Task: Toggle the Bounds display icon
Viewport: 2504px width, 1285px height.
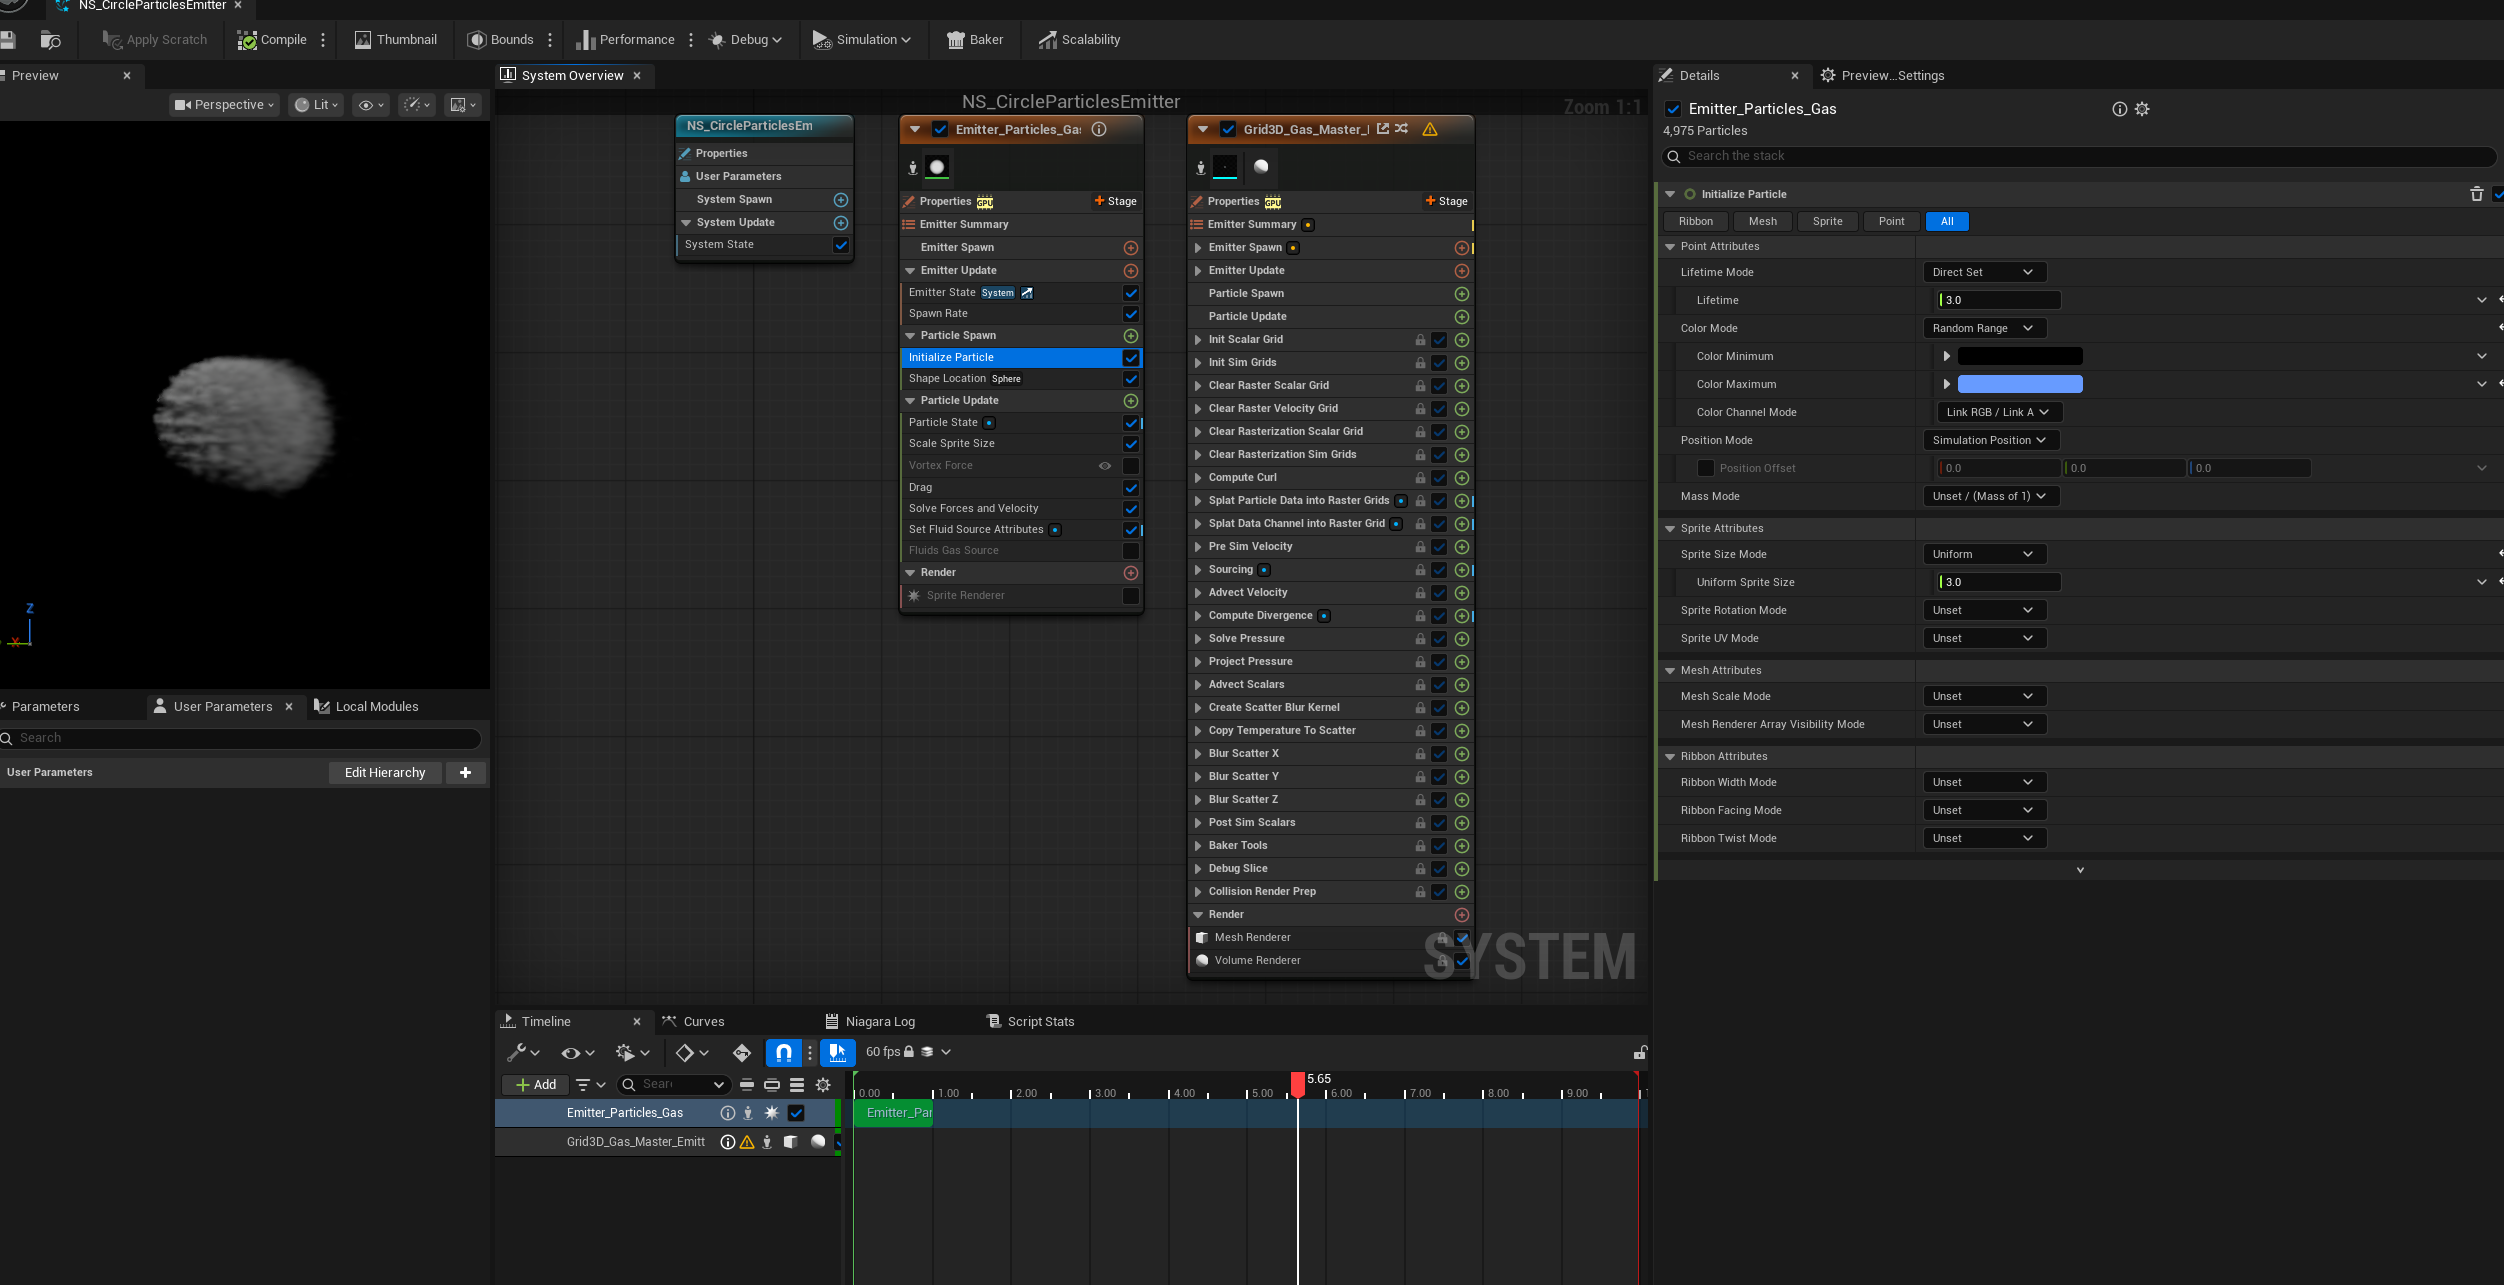Action: click(x=477, y=40)
